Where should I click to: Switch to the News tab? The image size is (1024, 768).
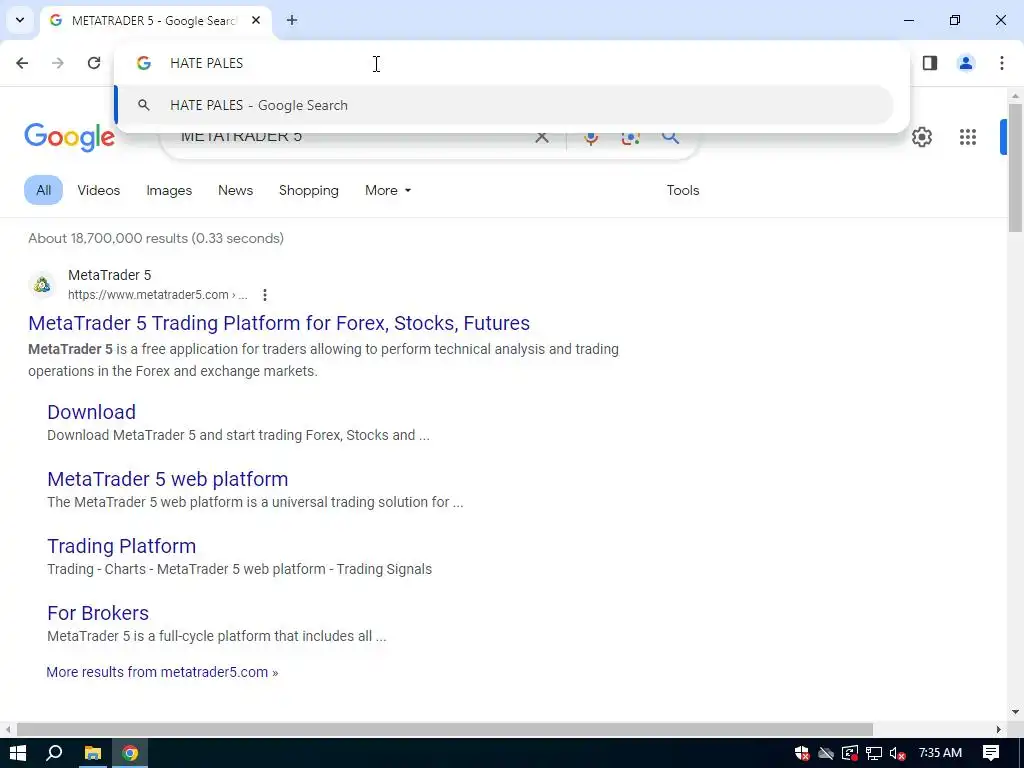tap(235, 190)
